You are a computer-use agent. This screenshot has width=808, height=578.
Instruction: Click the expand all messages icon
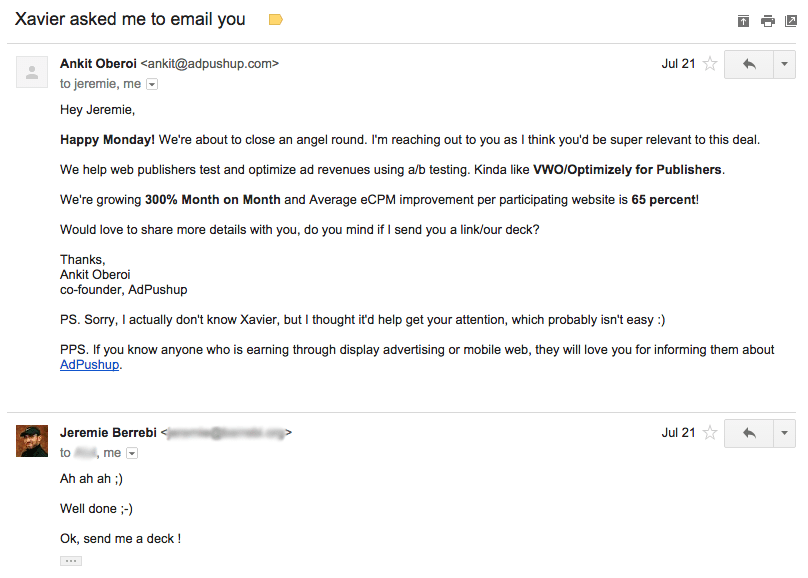743,20
